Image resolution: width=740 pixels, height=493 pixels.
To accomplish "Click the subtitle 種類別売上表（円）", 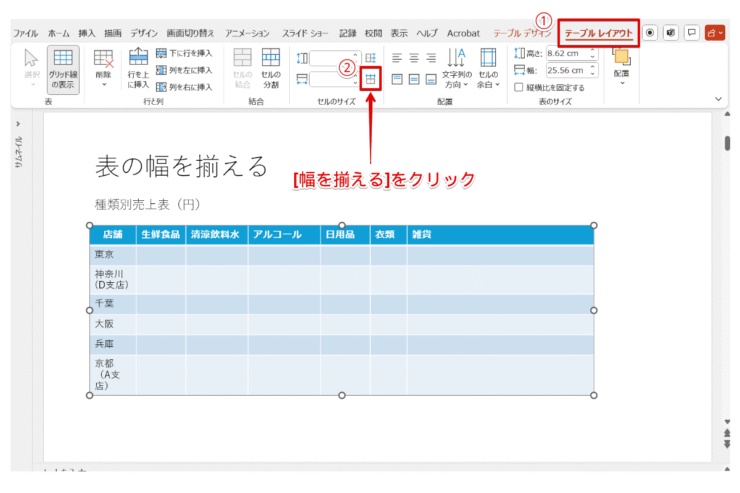I will (148, 205).
